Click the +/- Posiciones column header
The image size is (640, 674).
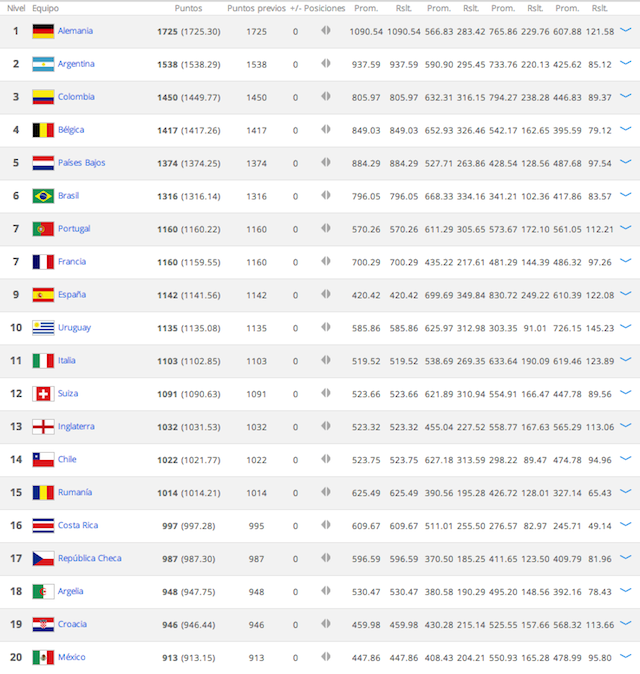coord(317,8)
